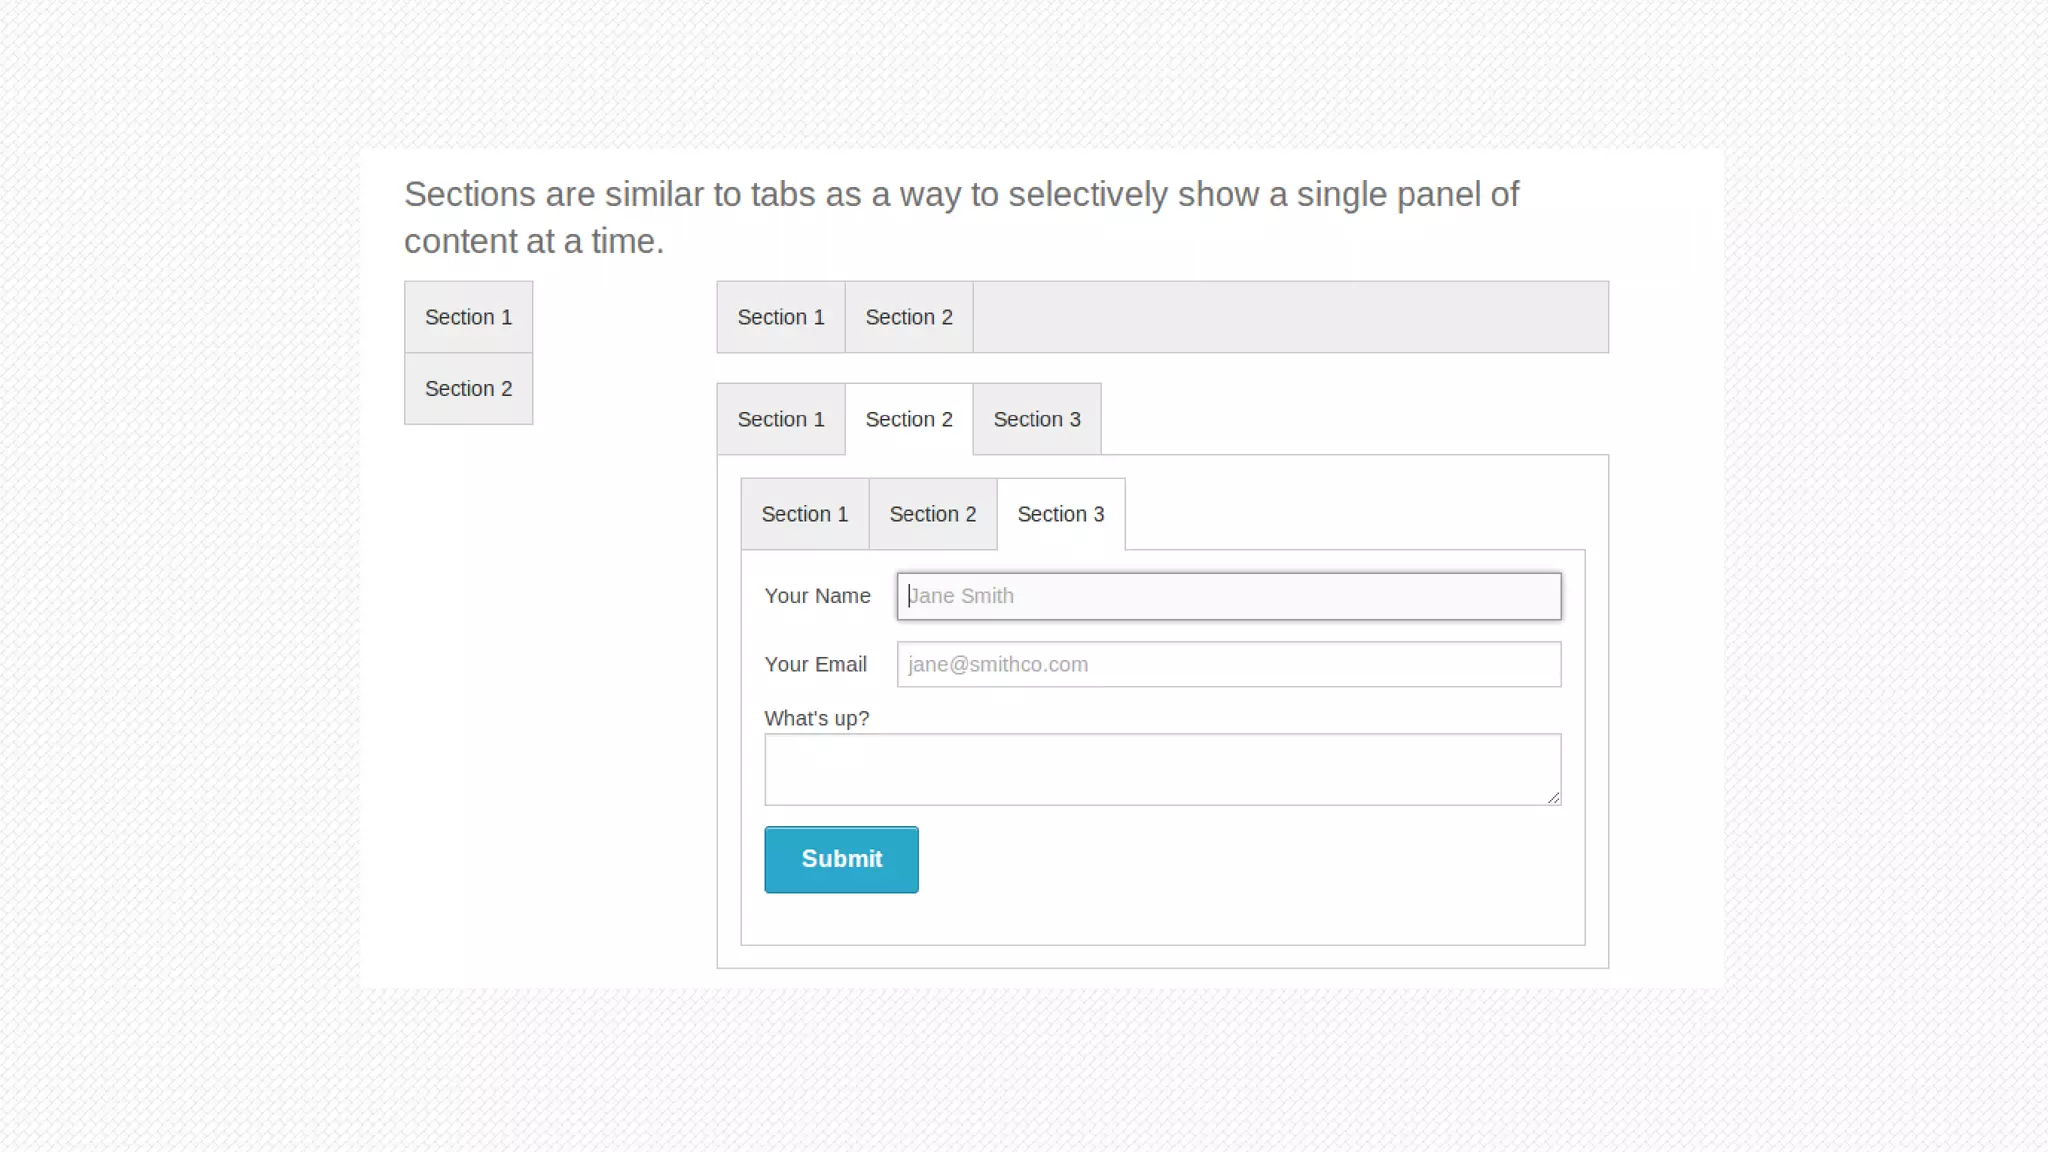Switch to Section 1 of the middle tab row
This screenshot has width=2048, height=1152.
[780, 419]
